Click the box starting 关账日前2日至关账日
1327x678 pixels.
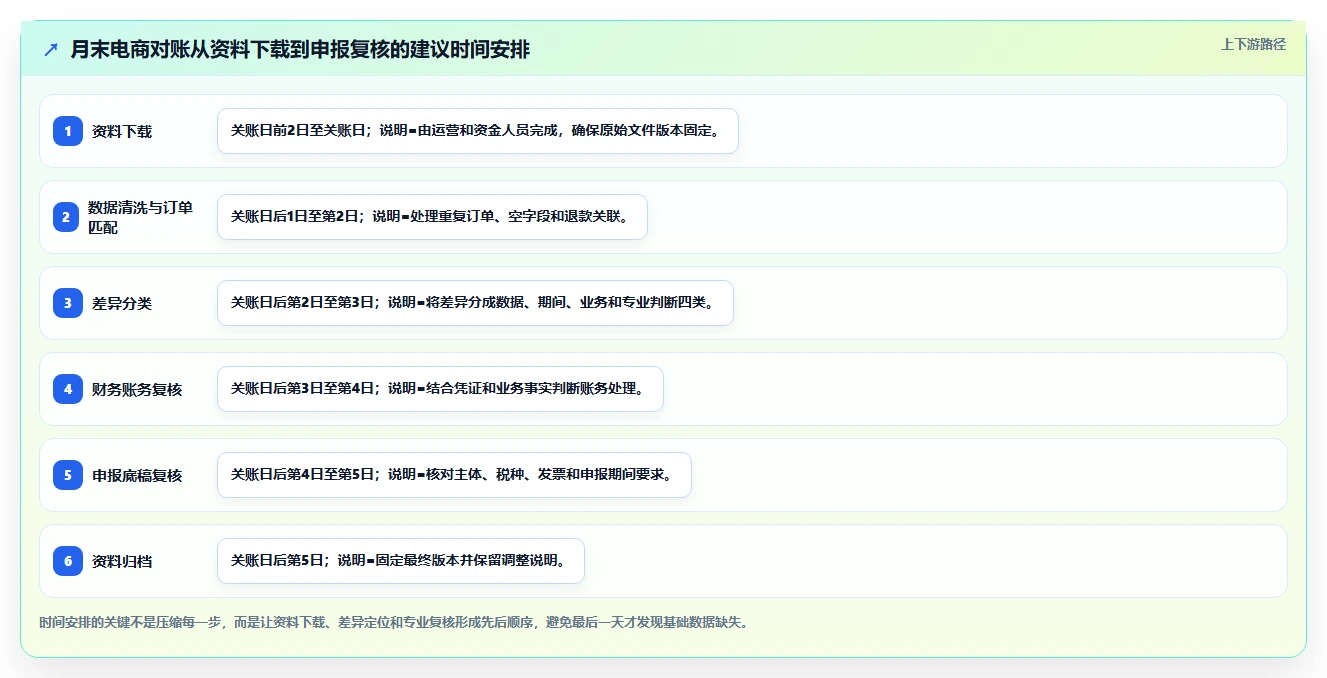click(478, 131)
